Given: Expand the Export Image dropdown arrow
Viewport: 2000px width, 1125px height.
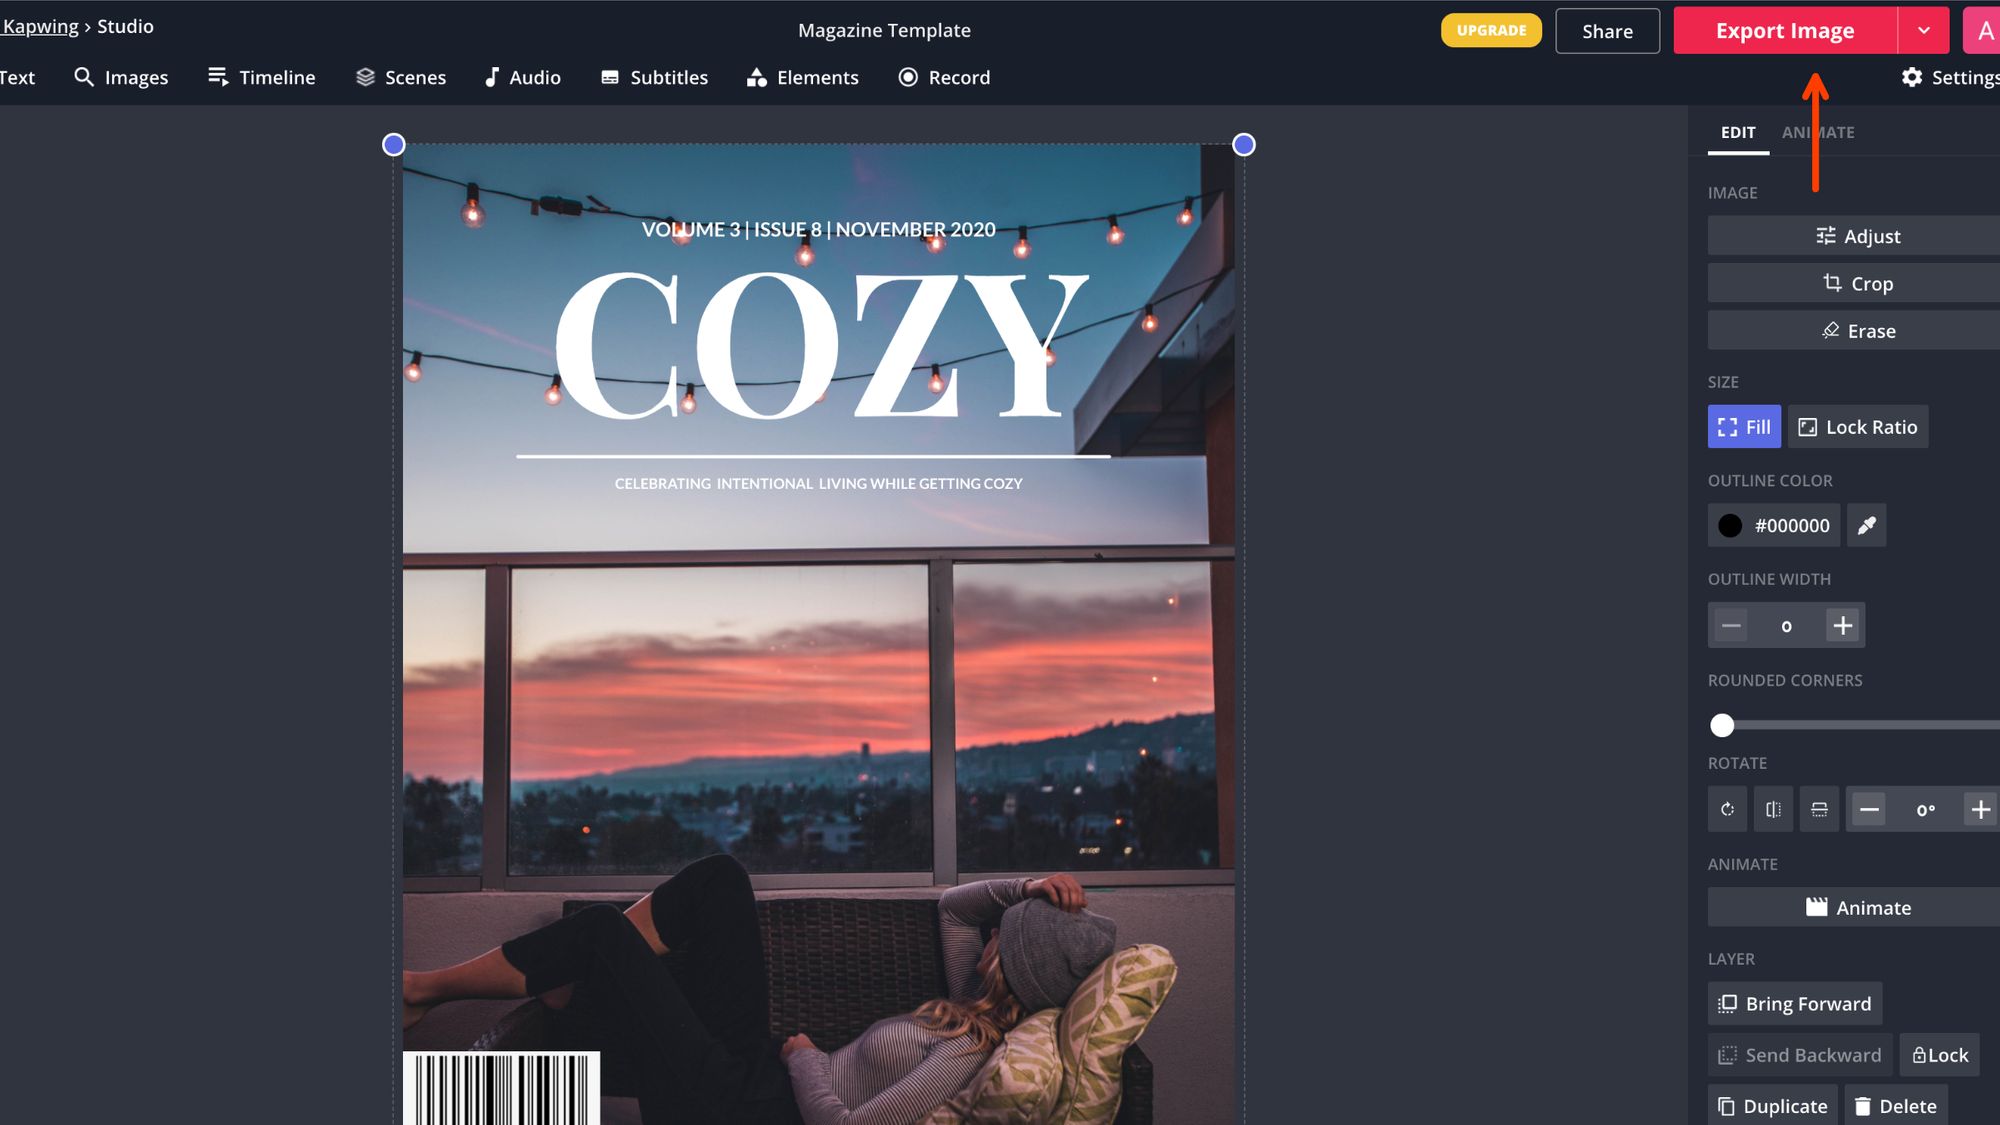Looking at the screenshot, I should (1923, 31).
